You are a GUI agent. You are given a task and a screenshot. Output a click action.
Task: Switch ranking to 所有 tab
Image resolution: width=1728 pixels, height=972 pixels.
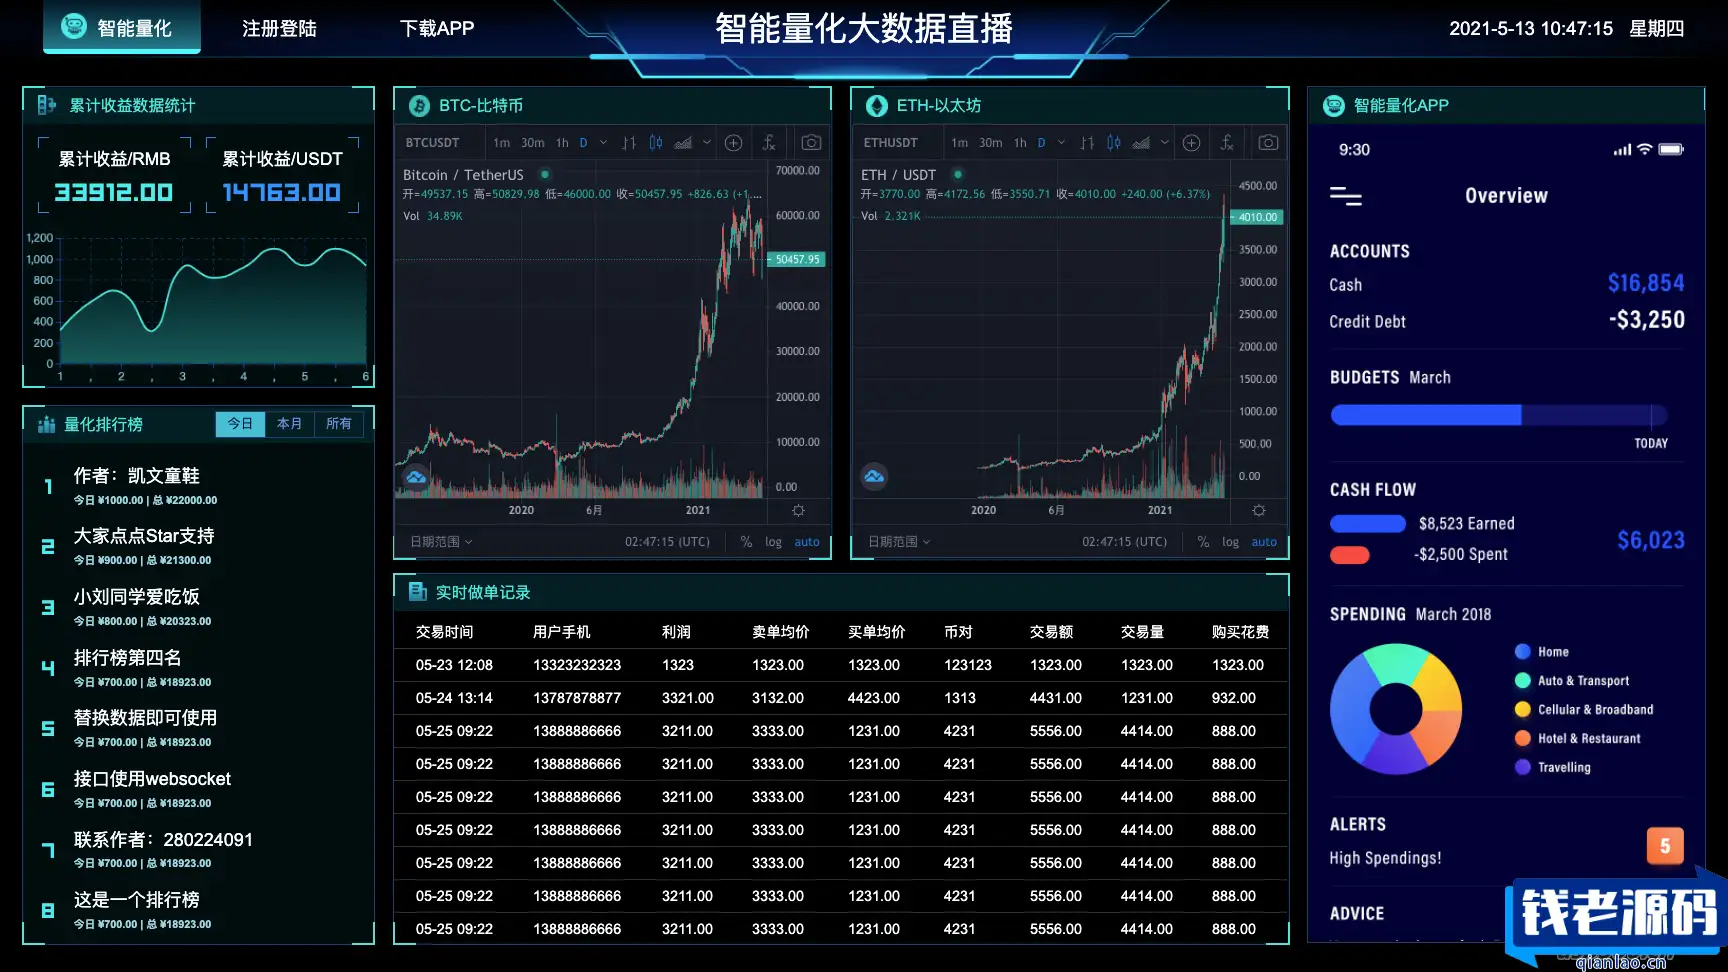339,424
